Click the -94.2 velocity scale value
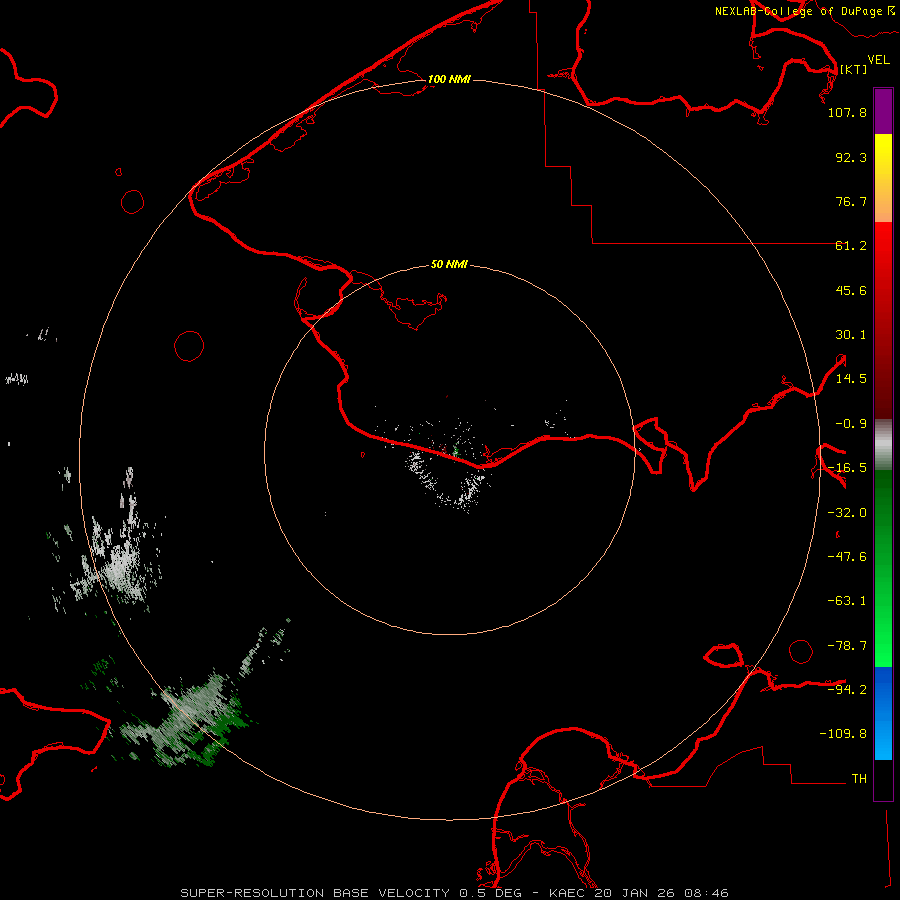Viewport: 900px width, 900px height. (x=847, y=689)
